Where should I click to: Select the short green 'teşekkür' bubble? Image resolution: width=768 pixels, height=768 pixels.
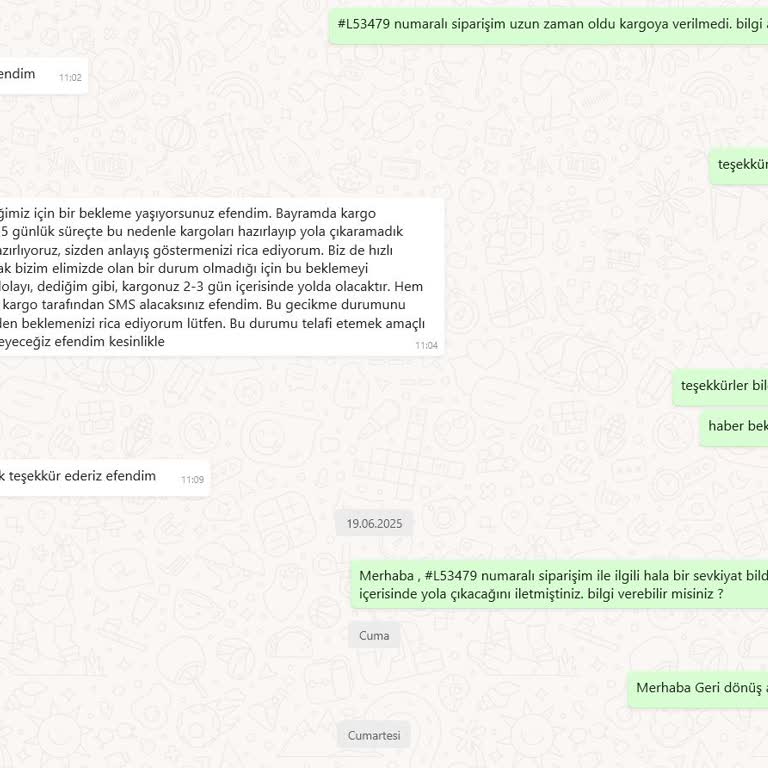coord(739,167)
